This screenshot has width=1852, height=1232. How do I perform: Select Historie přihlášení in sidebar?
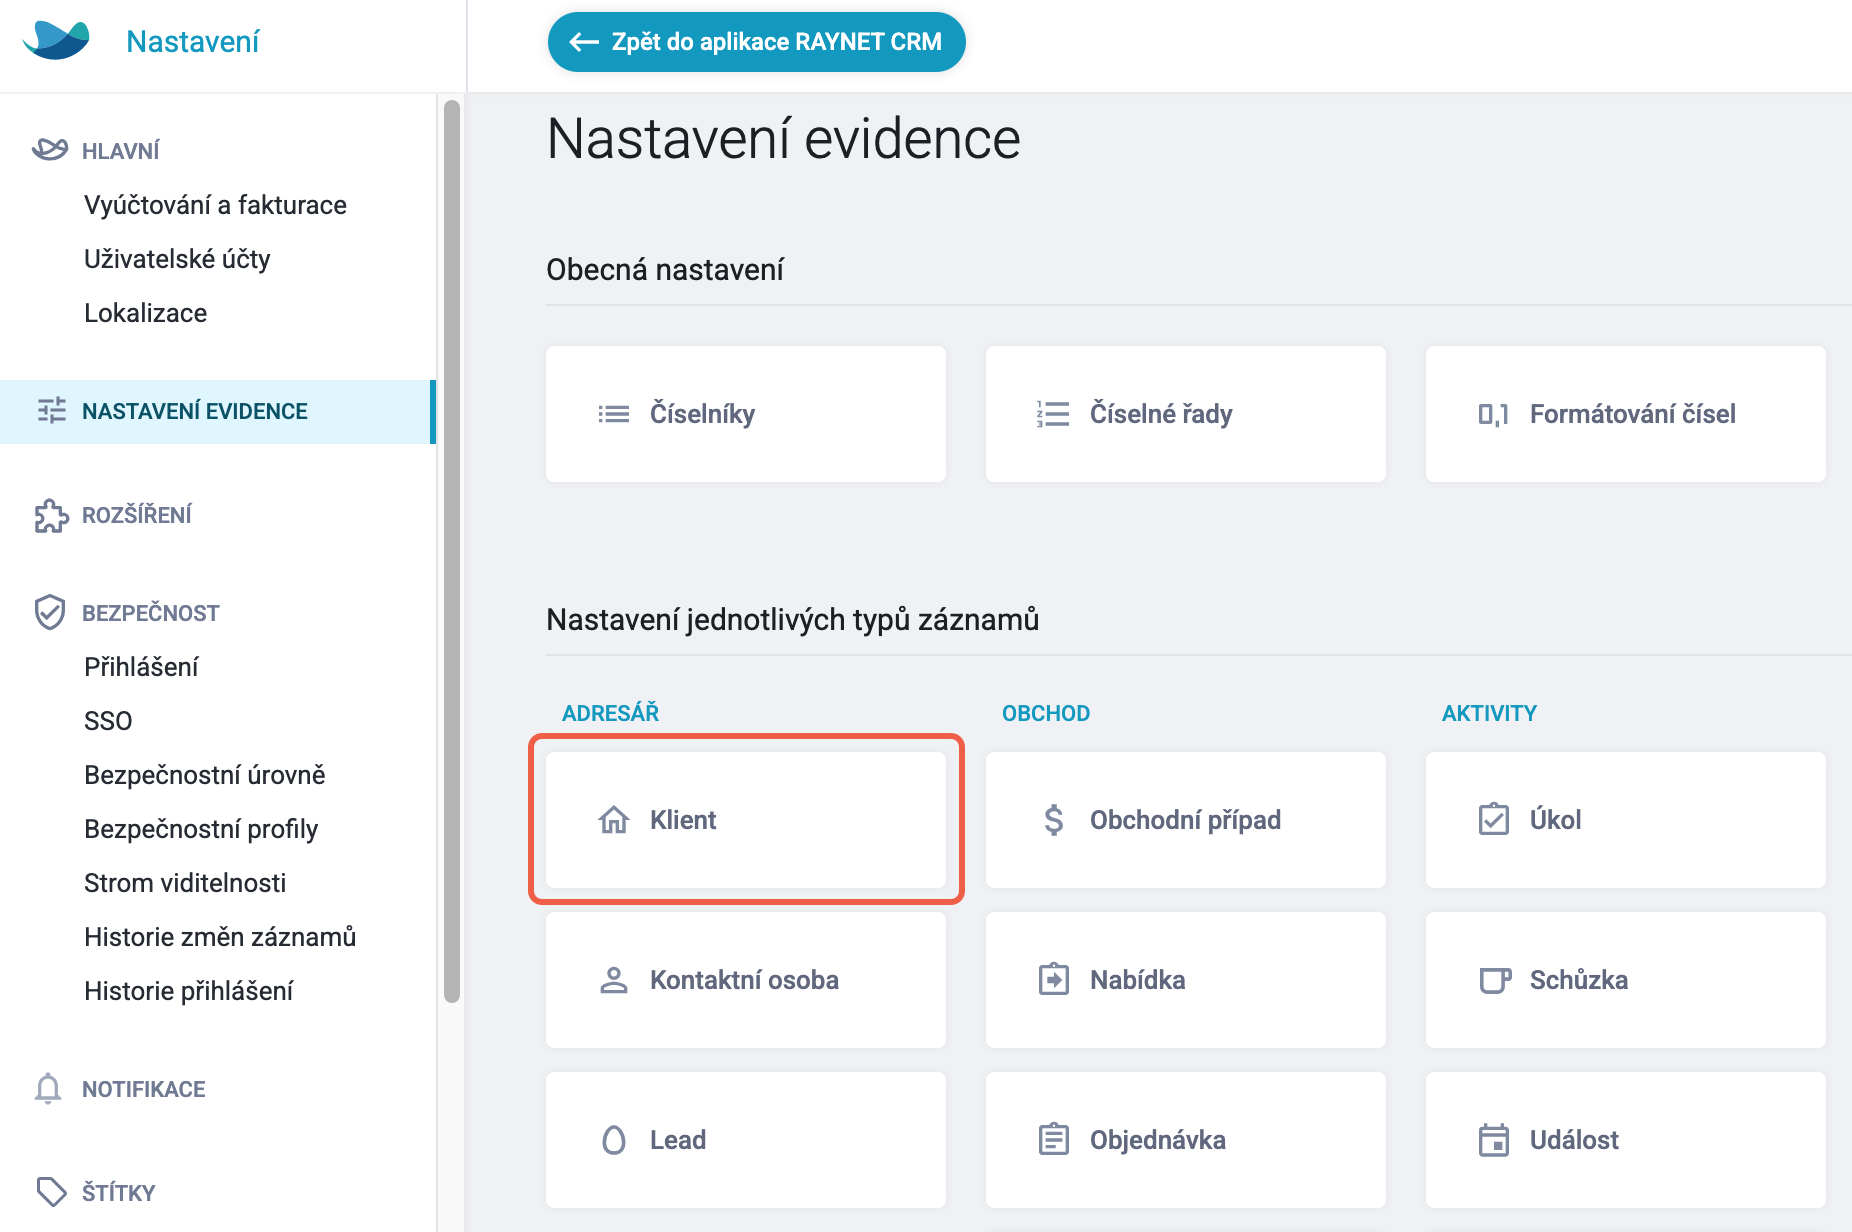pyautogui.click(x=188, y=991)
